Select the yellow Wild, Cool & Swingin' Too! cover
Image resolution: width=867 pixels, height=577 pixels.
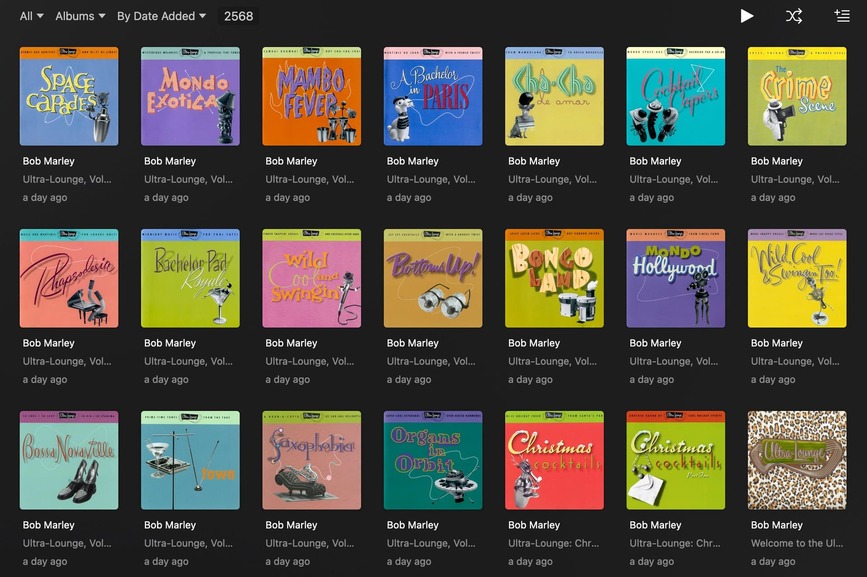[x=797, y=278]
